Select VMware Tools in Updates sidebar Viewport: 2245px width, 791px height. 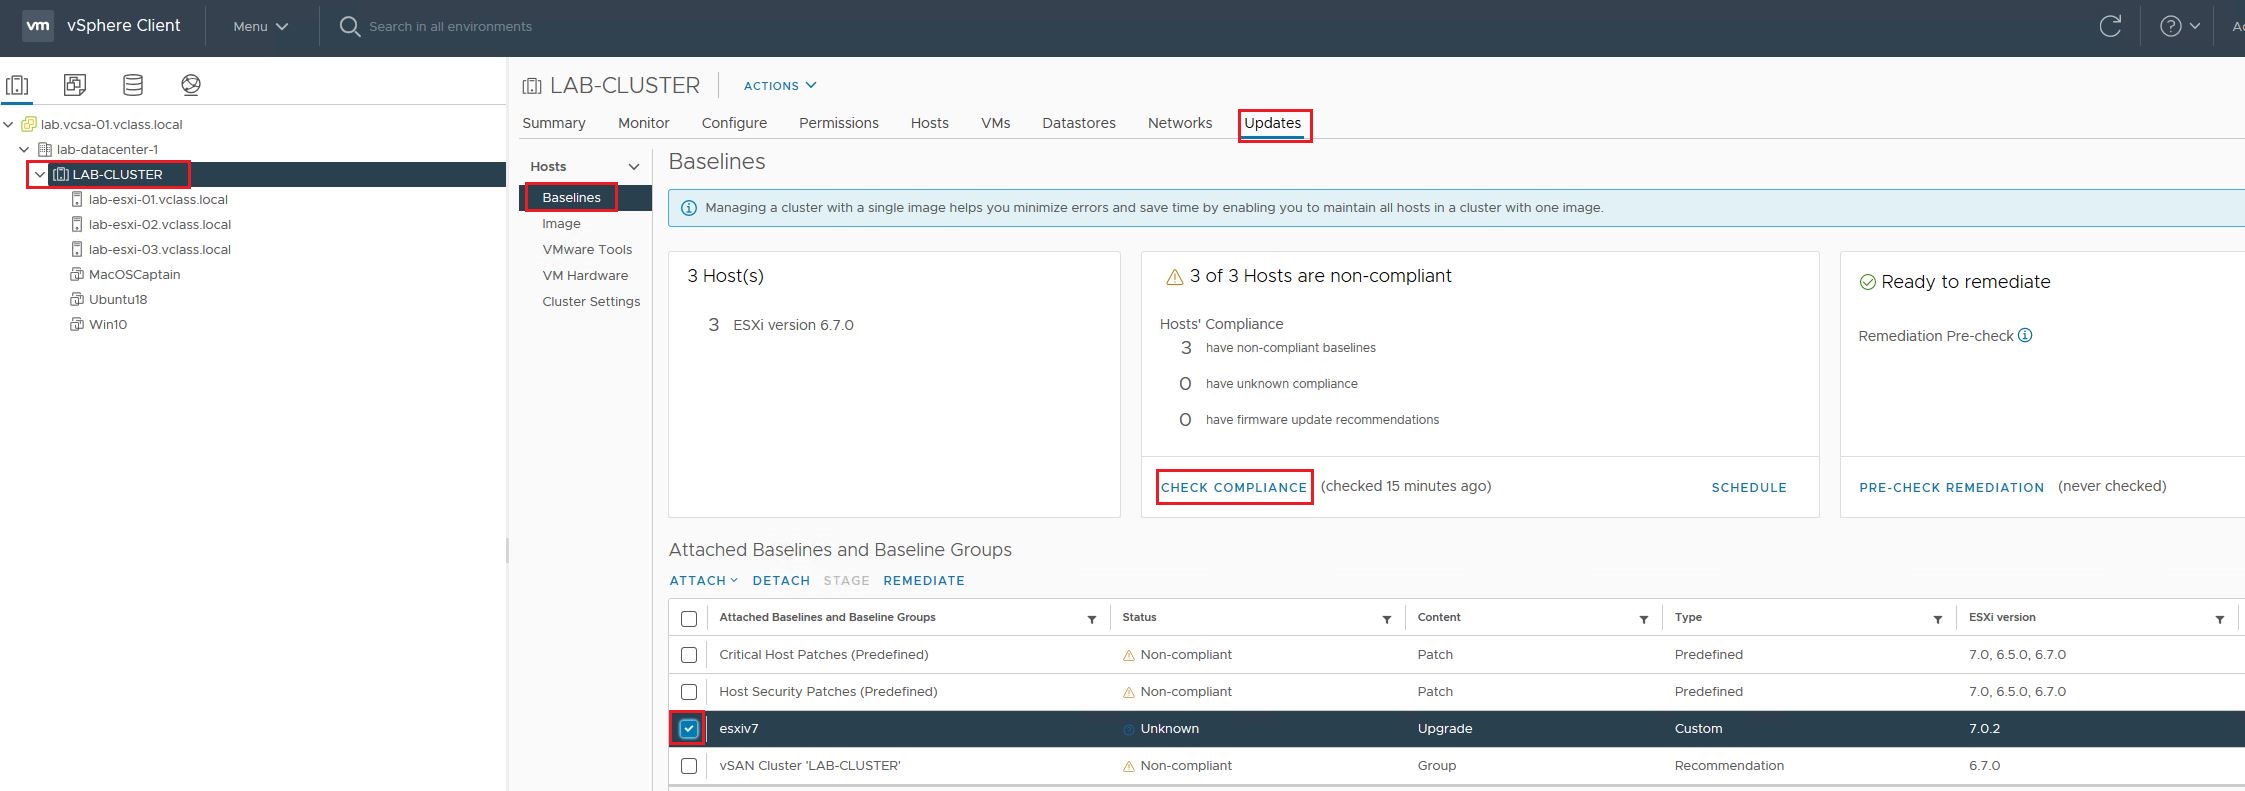pos(587,250)
